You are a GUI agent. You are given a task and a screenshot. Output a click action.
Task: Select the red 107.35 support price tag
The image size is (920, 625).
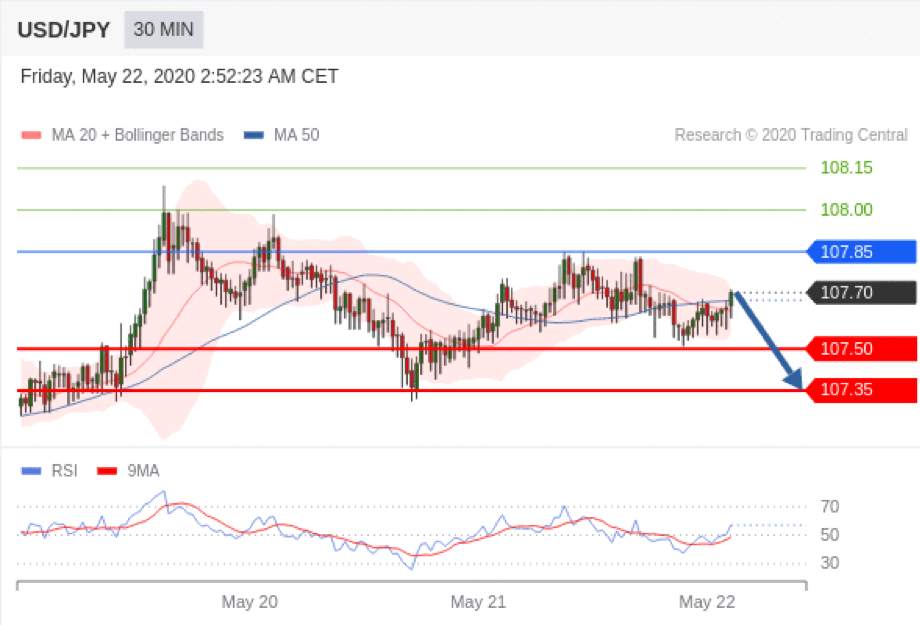[x=861, y=390]
